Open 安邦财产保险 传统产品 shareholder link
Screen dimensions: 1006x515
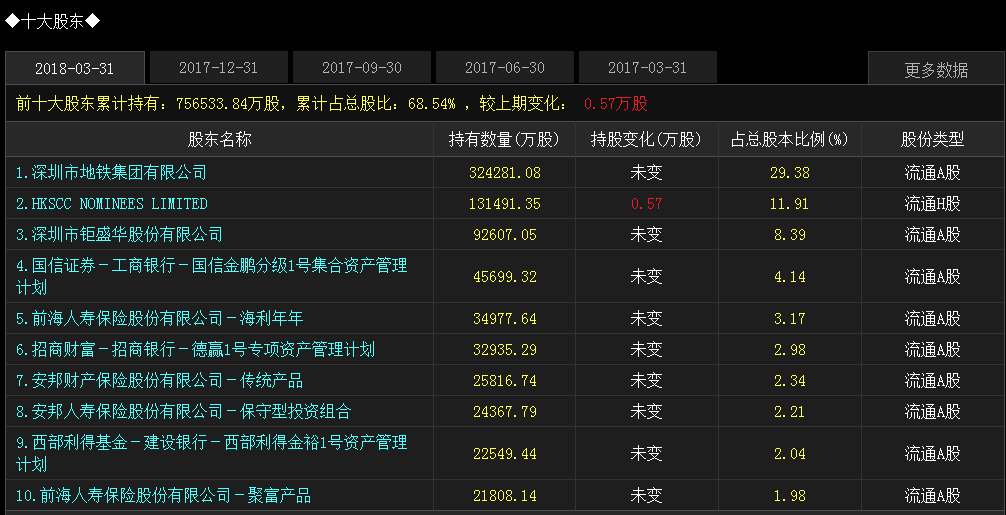tap(159, 380)
